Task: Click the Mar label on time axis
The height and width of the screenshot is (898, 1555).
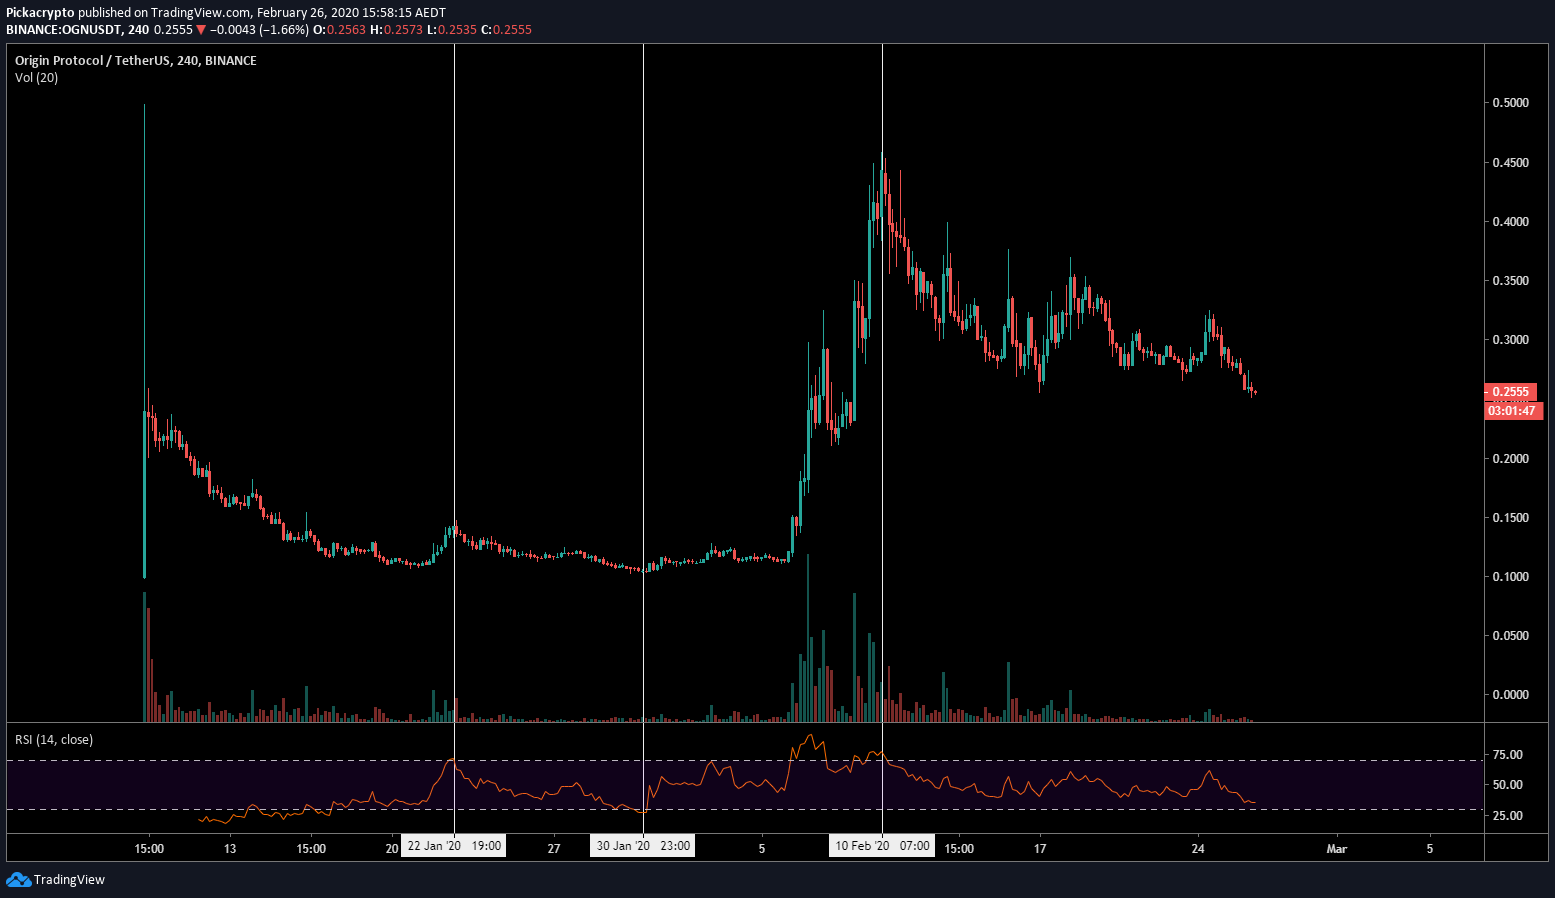Action: [x=1336, y=849]
